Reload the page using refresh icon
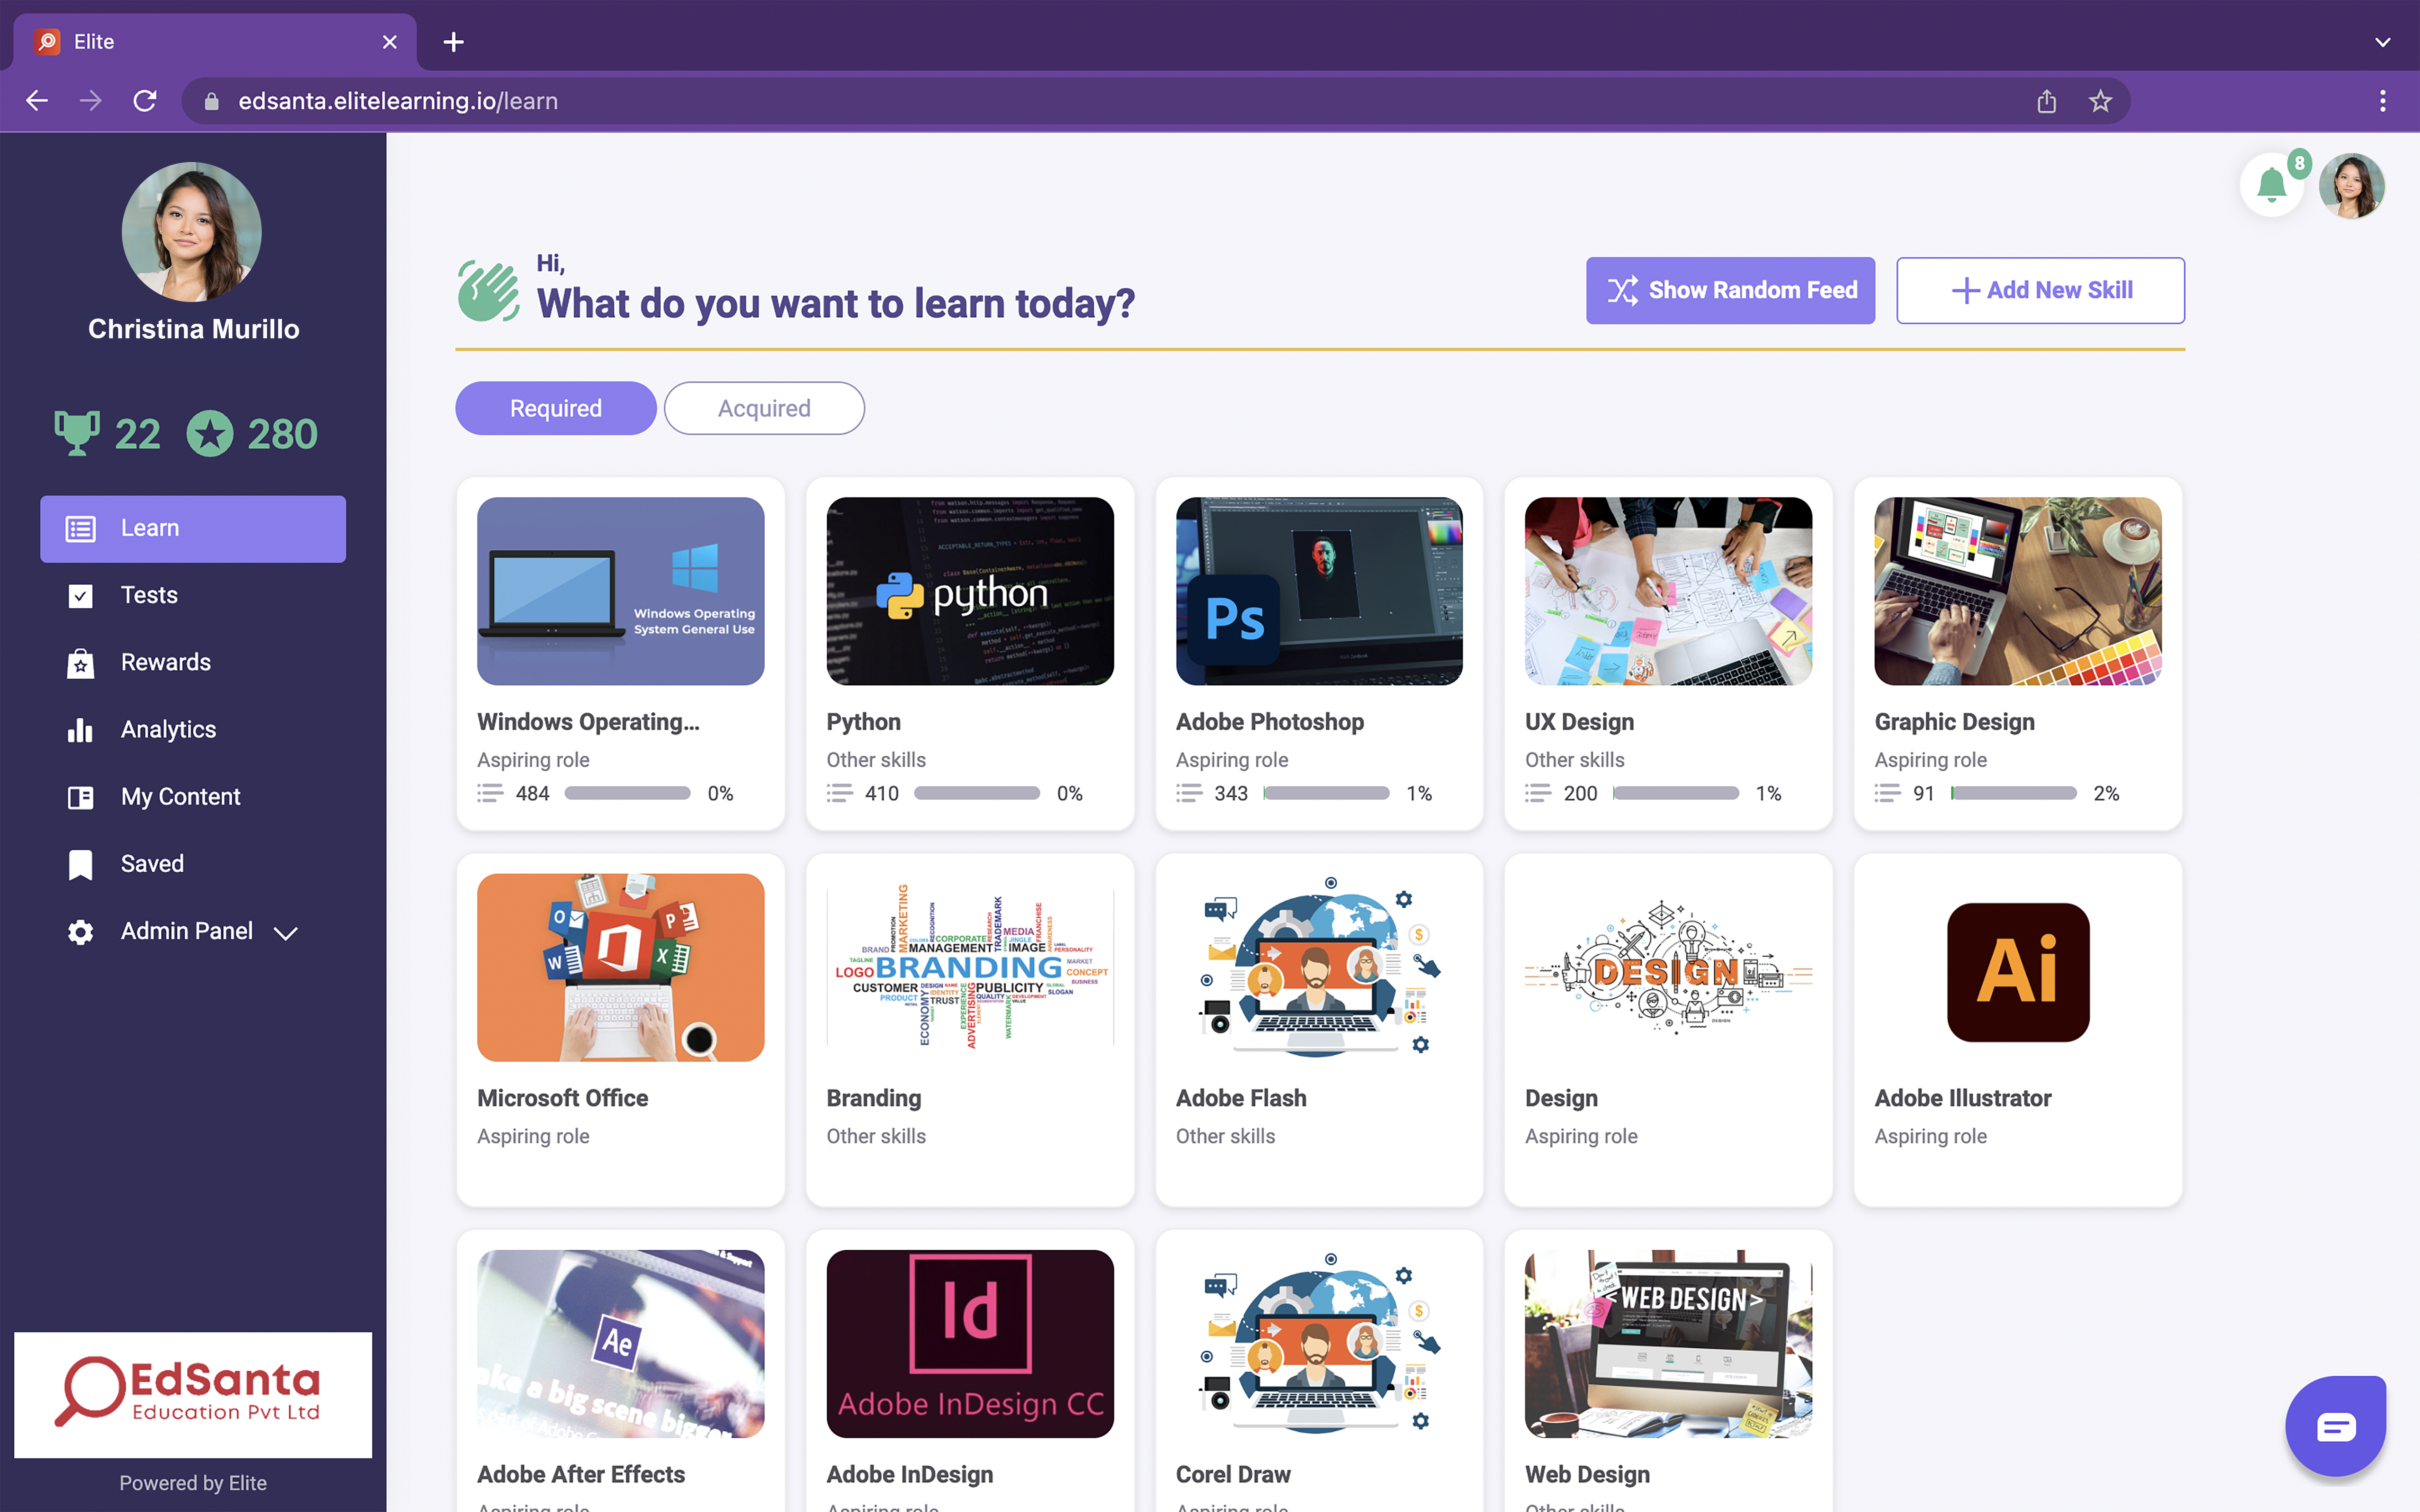The width and height of the screenshot is (2420, 1512). 145,101
